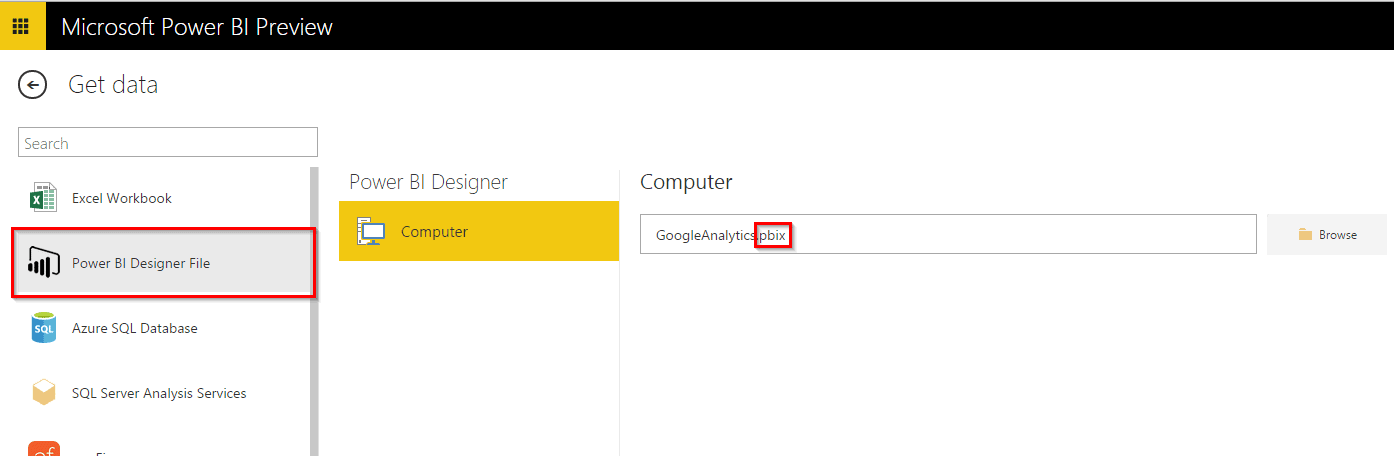Choose Azure SQL Database from list
The height and width of the screenshot is (456, 1394).
(x=135, y=328)
